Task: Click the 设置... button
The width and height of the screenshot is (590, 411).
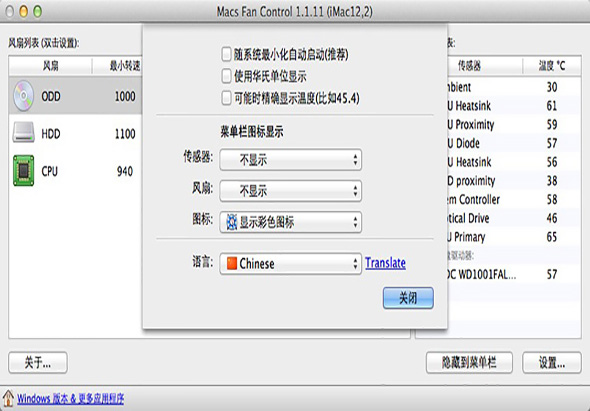Action: (x=552, y=363)
